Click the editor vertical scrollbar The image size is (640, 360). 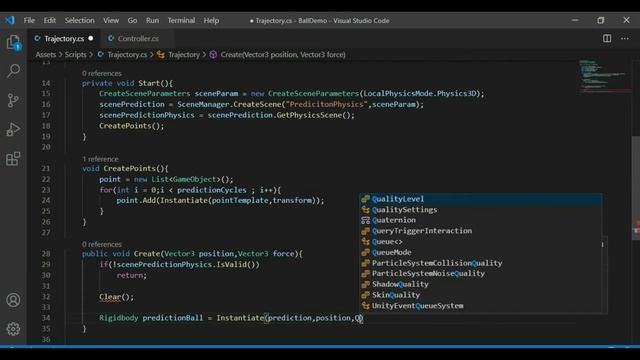point(636,188)
